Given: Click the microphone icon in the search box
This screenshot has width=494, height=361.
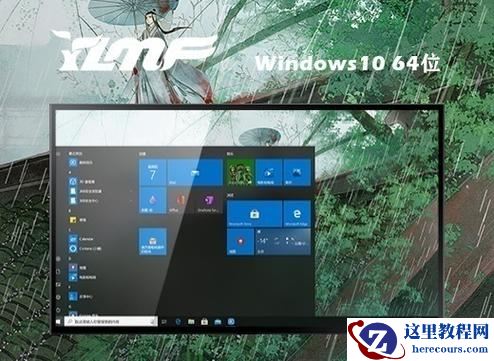Looking at the screenshot, I should 153,322.
